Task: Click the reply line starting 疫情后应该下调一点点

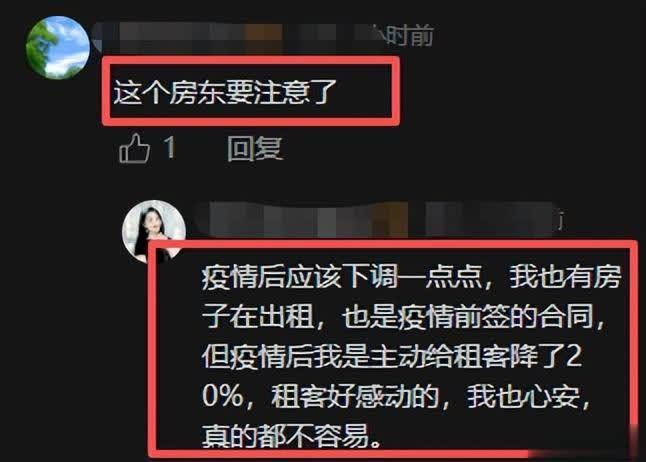Action: 411,277
